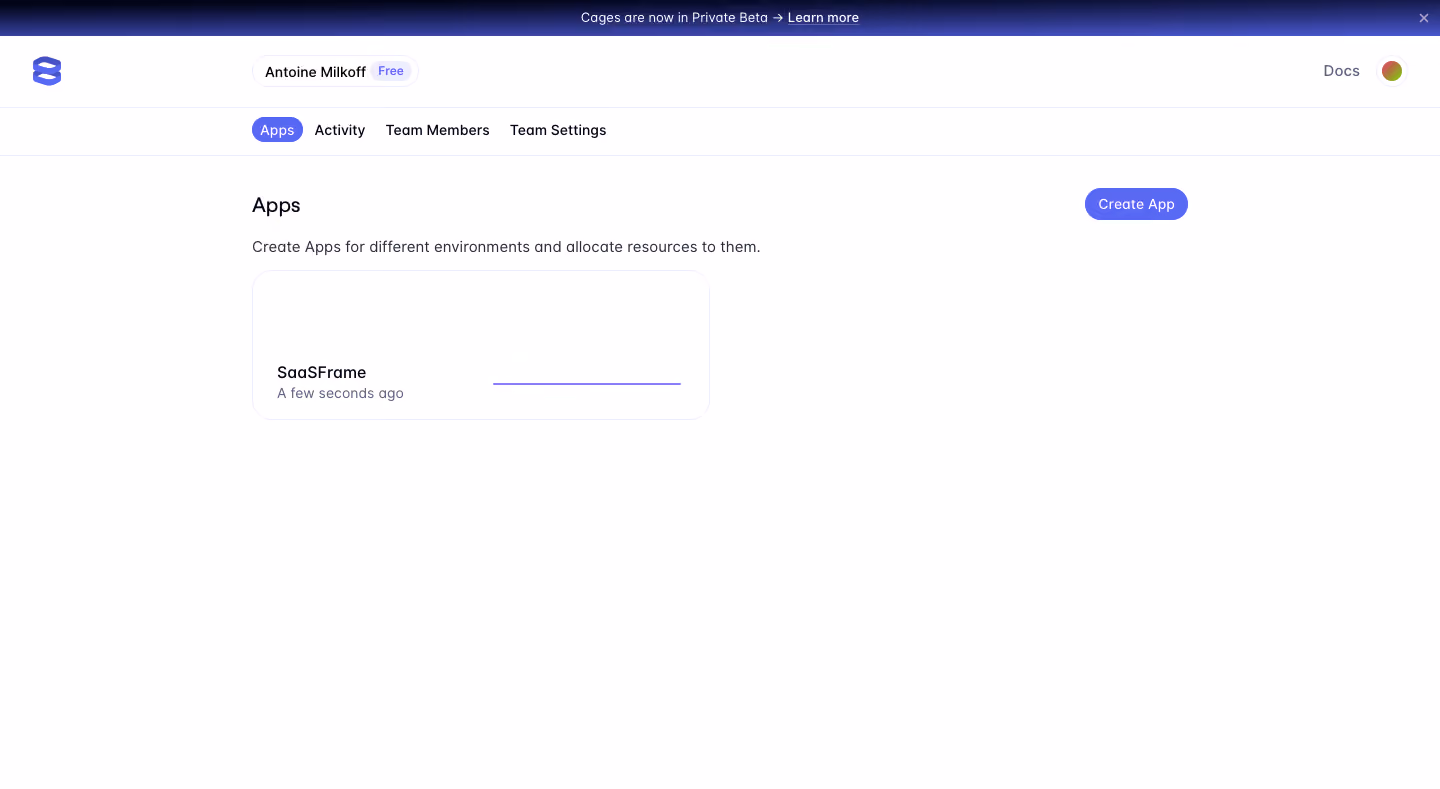This screenshot has height=789, width=1440.
Task: Select the 'Create Apps for different environments' description
Action: click(506, 247)
